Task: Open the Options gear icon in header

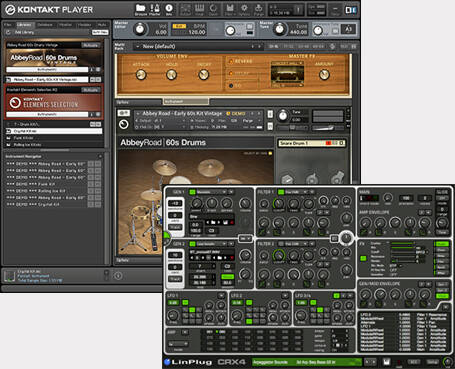Action: coord(244,9)
